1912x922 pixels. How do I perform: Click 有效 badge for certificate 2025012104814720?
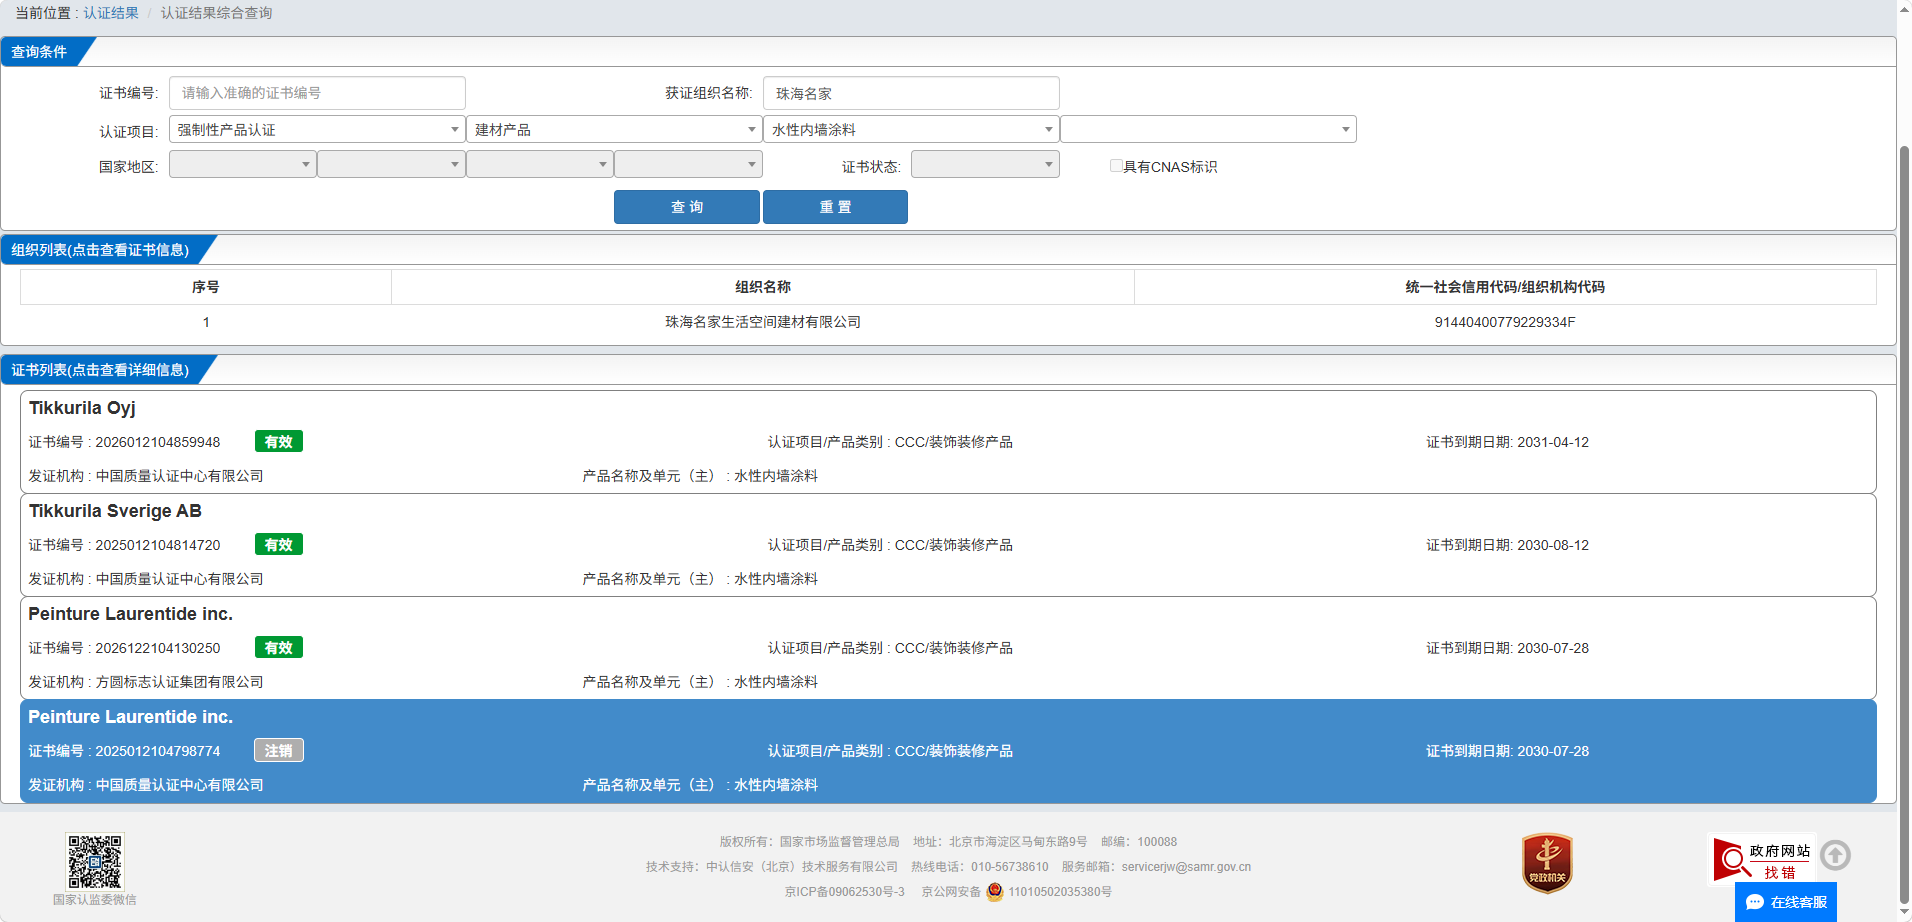click(279, 544)
